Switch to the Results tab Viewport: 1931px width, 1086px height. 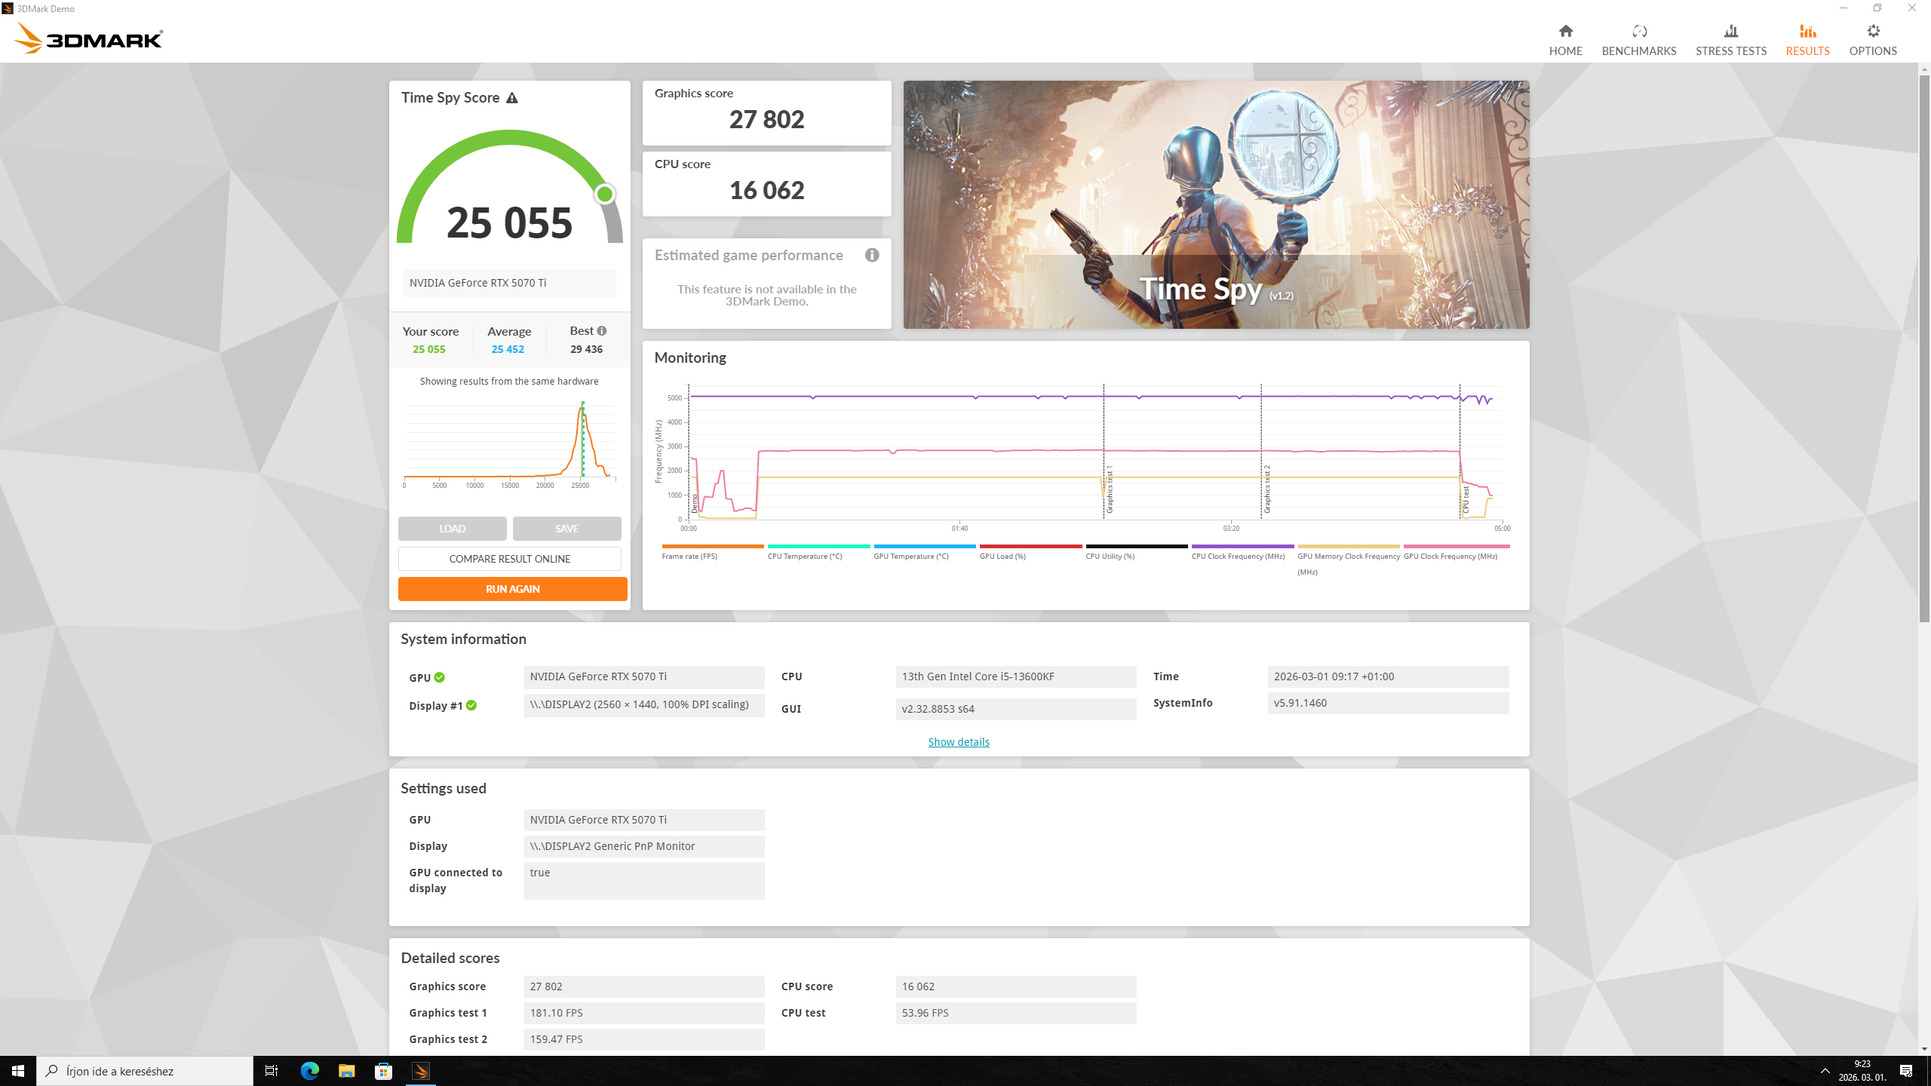coord(1807,39)
